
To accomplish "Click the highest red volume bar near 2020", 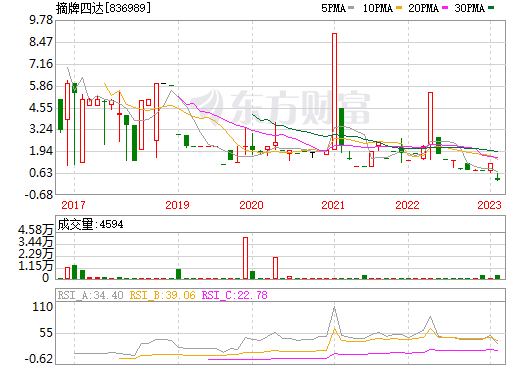I will pos(245,258).
